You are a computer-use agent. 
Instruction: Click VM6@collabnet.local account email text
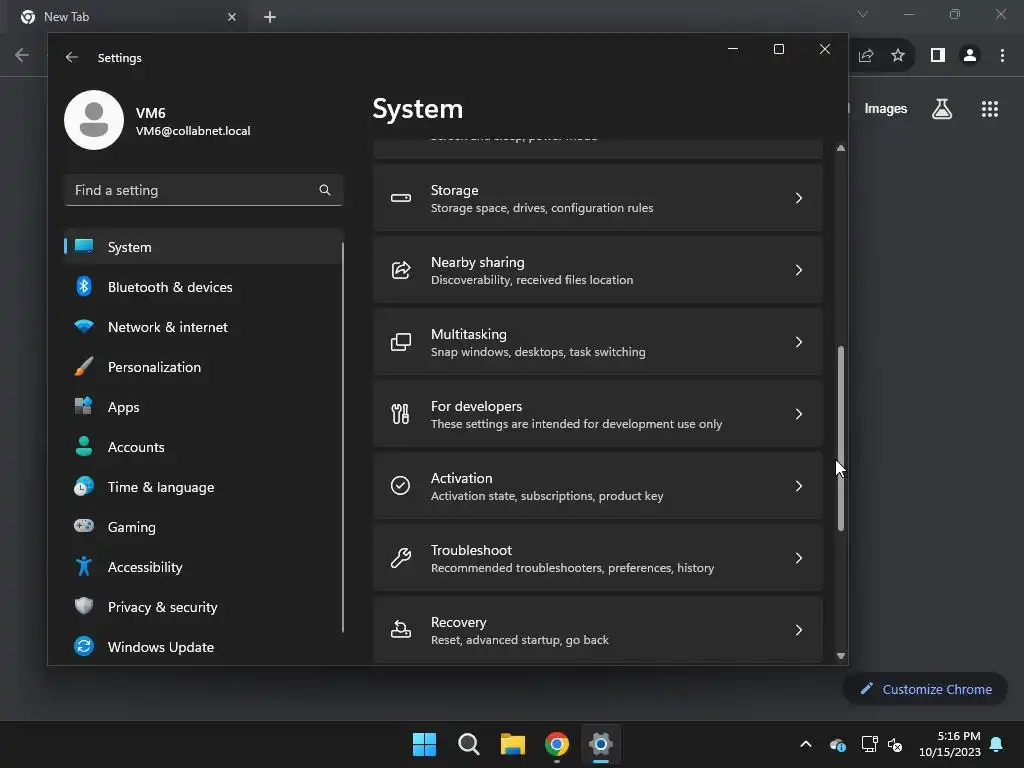pyautogui.click(x=193, y=131)
